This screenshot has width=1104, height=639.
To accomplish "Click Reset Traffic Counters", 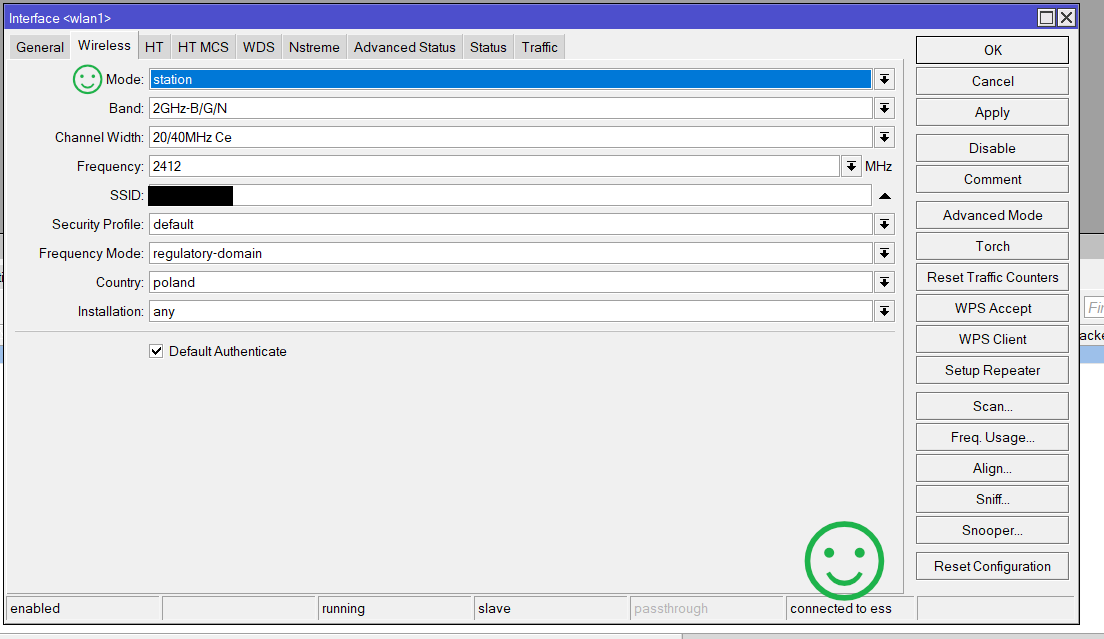I will pyautogui.click(x=992, y=277).
